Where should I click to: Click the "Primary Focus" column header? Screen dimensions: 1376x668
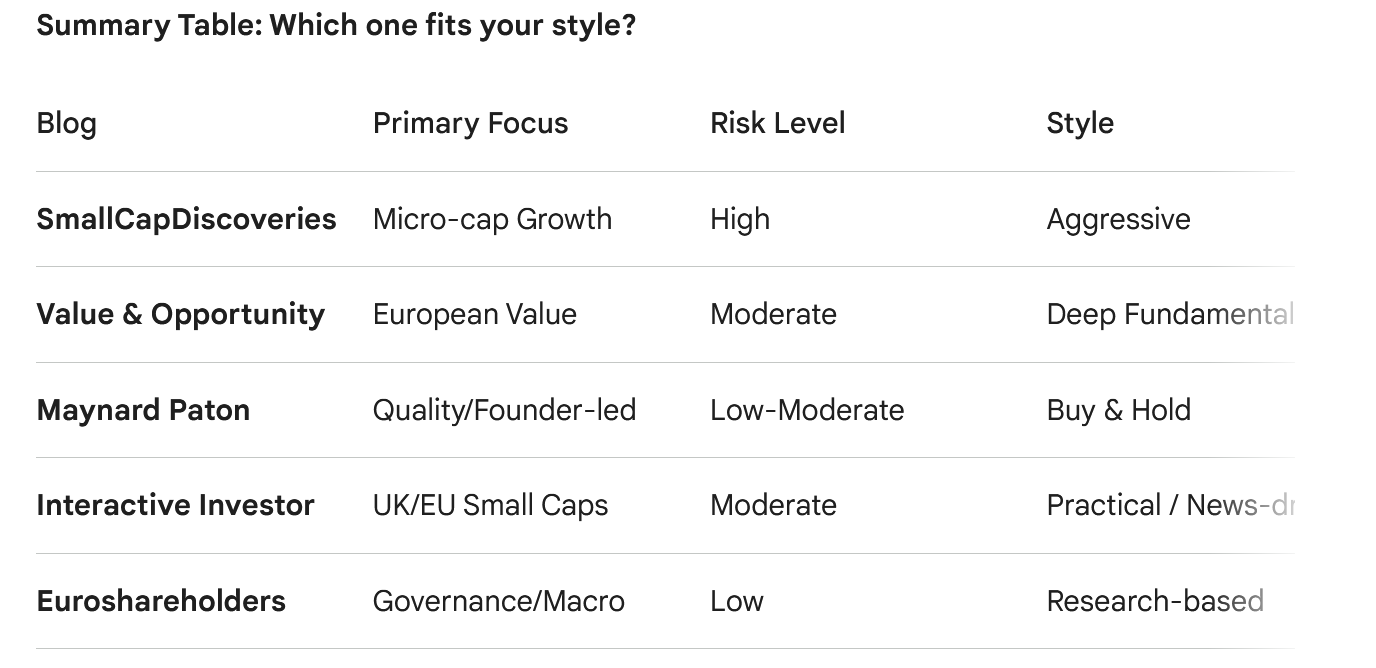(470, 123)
